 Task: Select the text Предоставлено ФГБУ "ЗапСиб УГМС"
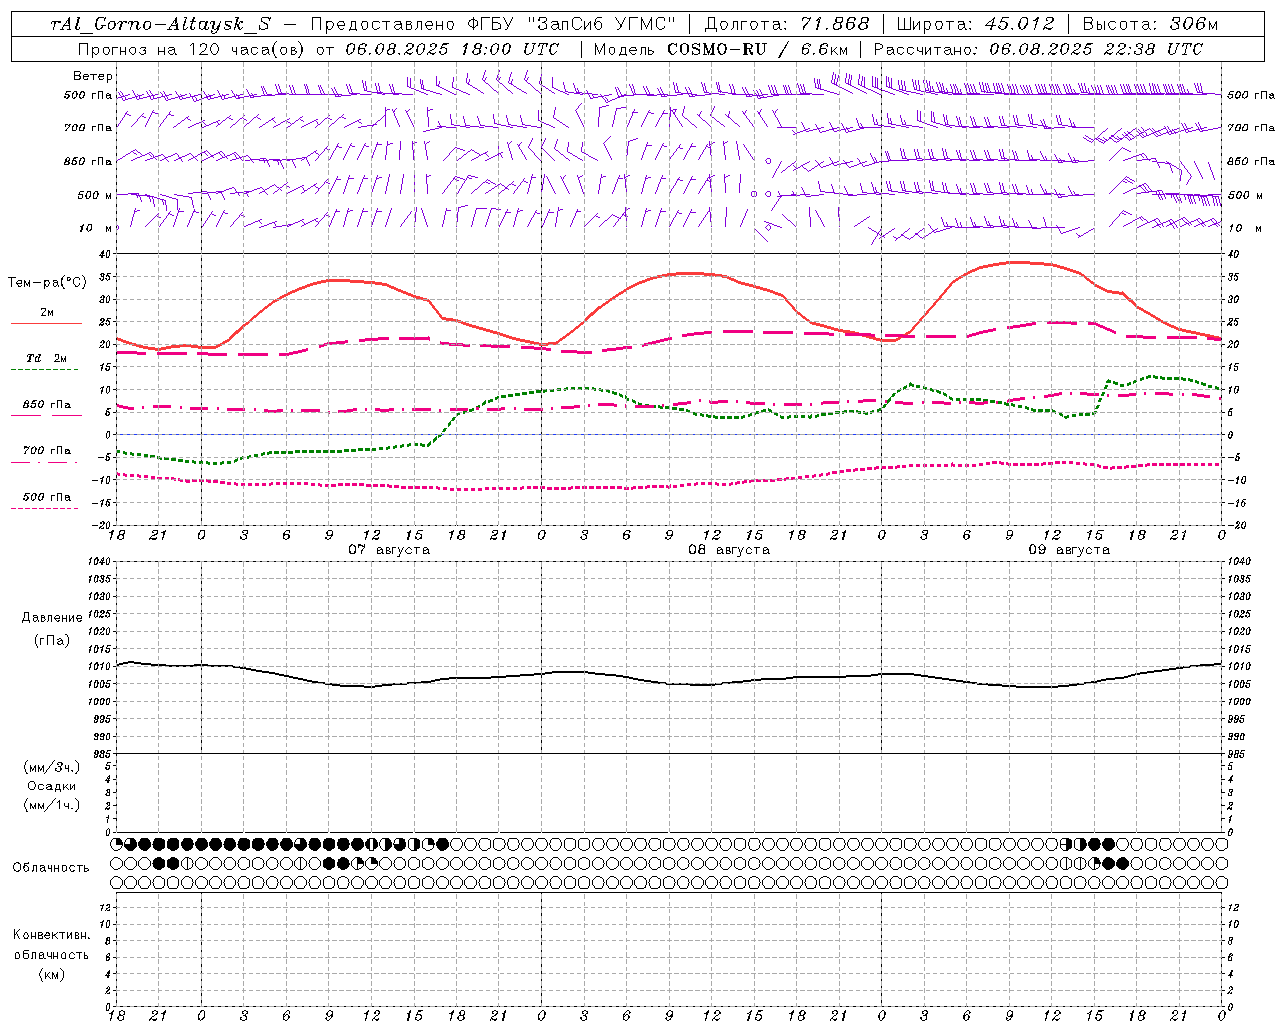coord(494,24)
